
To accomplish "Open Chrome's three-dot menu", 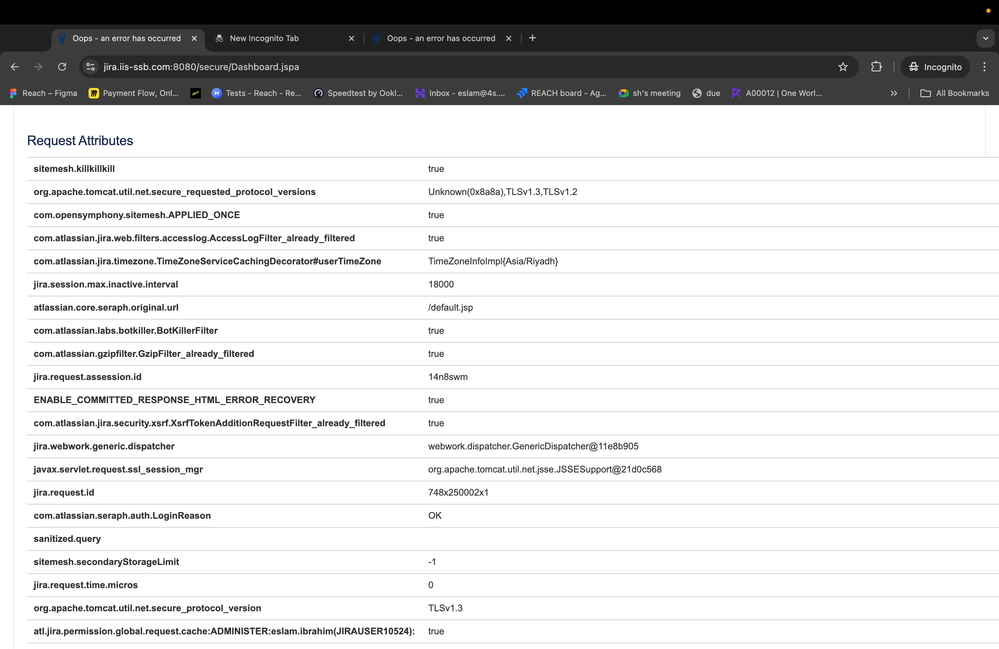I will (984, 67).
